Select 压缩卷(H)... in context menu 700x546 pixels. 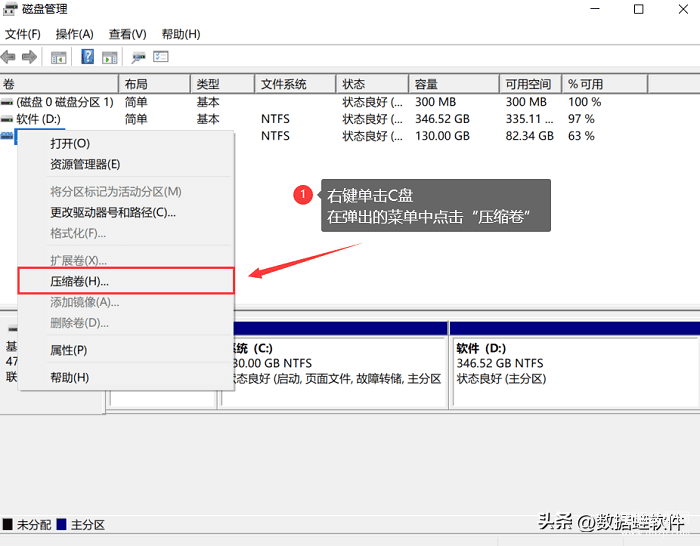coord(126,281)
